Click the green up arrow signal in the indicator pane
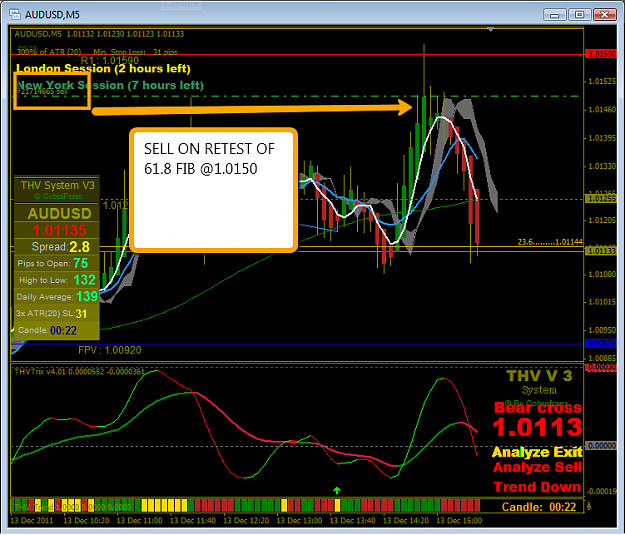 coord(337,490)
